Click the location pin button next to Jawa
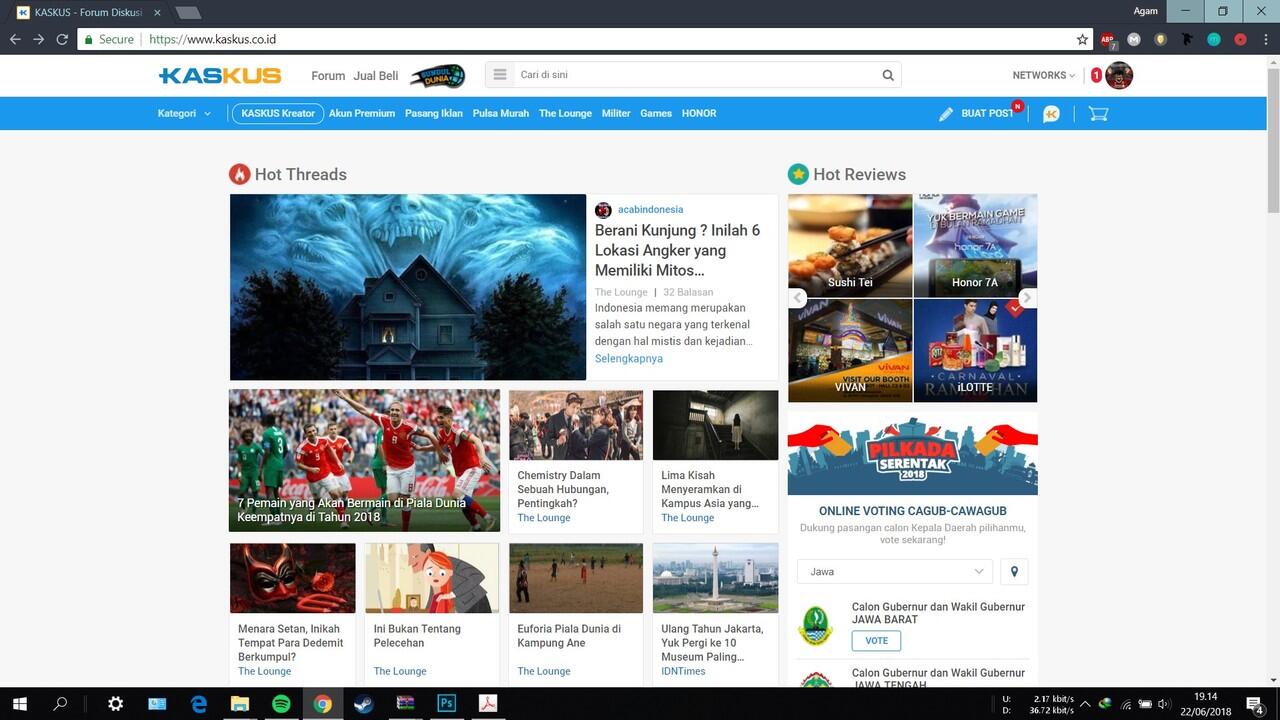This screenshot has width=1280, height=720. pos(1014,572)
